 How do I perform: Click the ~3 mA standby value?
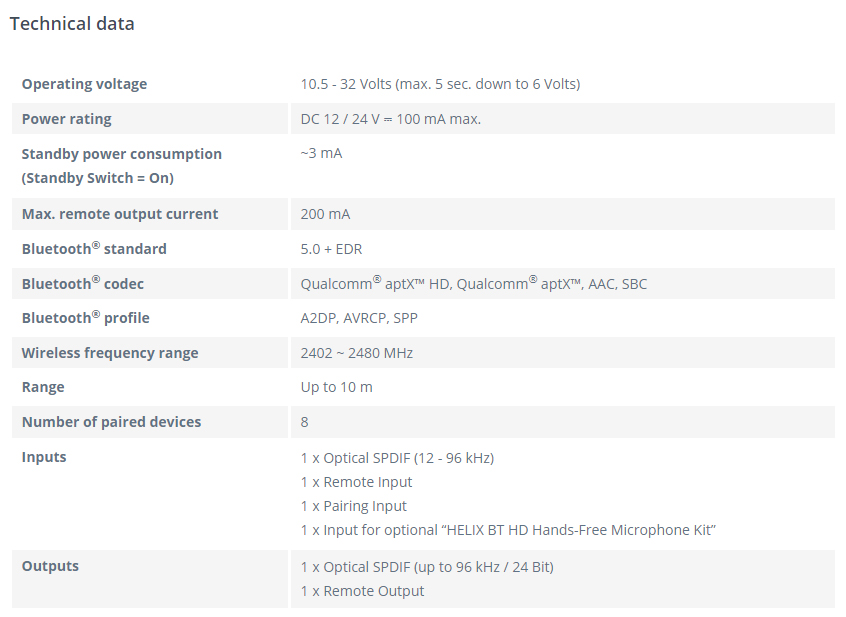pos(321,153)
